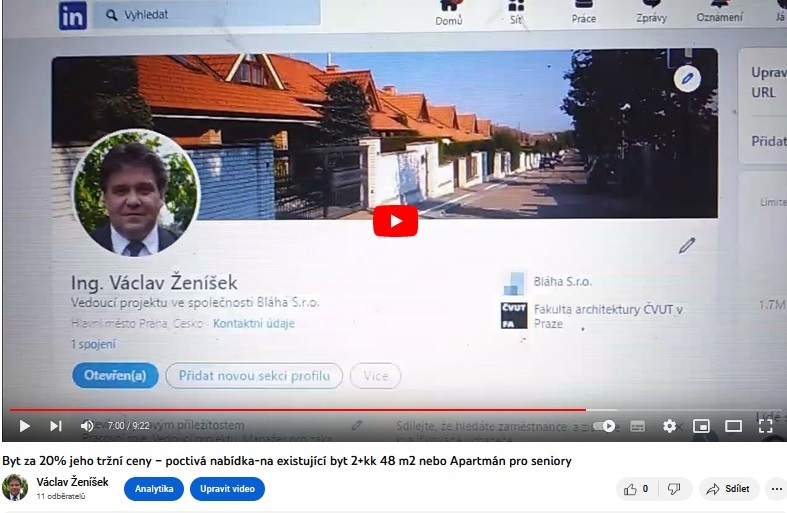Click the 11 odběratelů subscriber count
This screenshot has height=513, width=787.
pyautogui.click(x=61, y=496)
